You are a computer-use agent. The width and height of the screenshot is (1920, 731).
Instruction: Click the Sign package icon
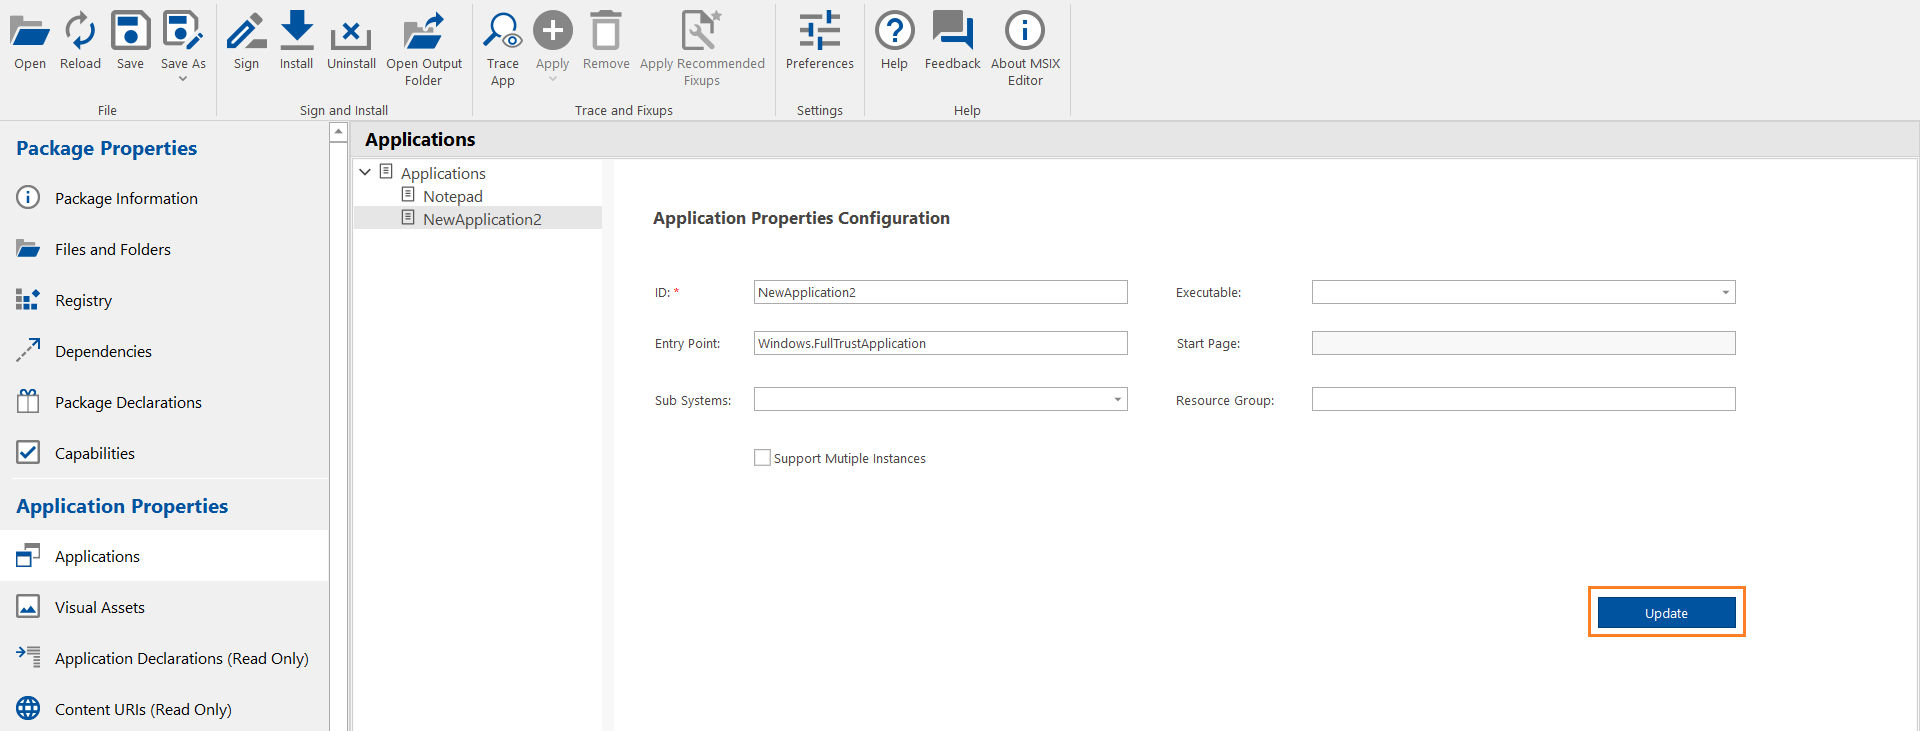click(246, 32)
